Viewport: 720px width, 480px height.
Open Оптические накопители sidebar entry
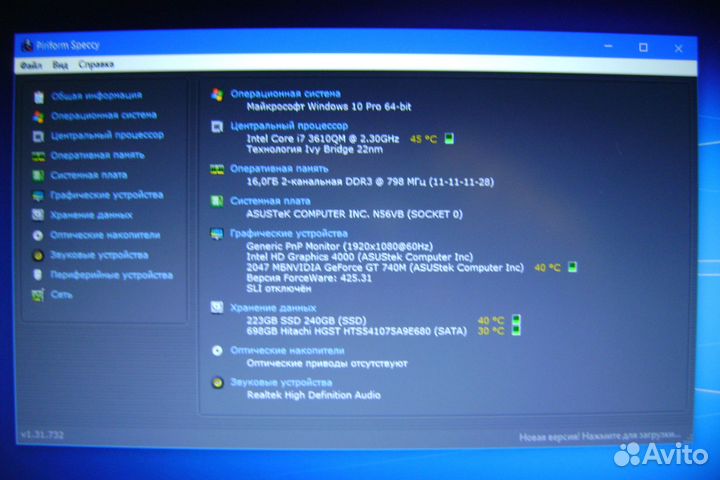(105, 235)
